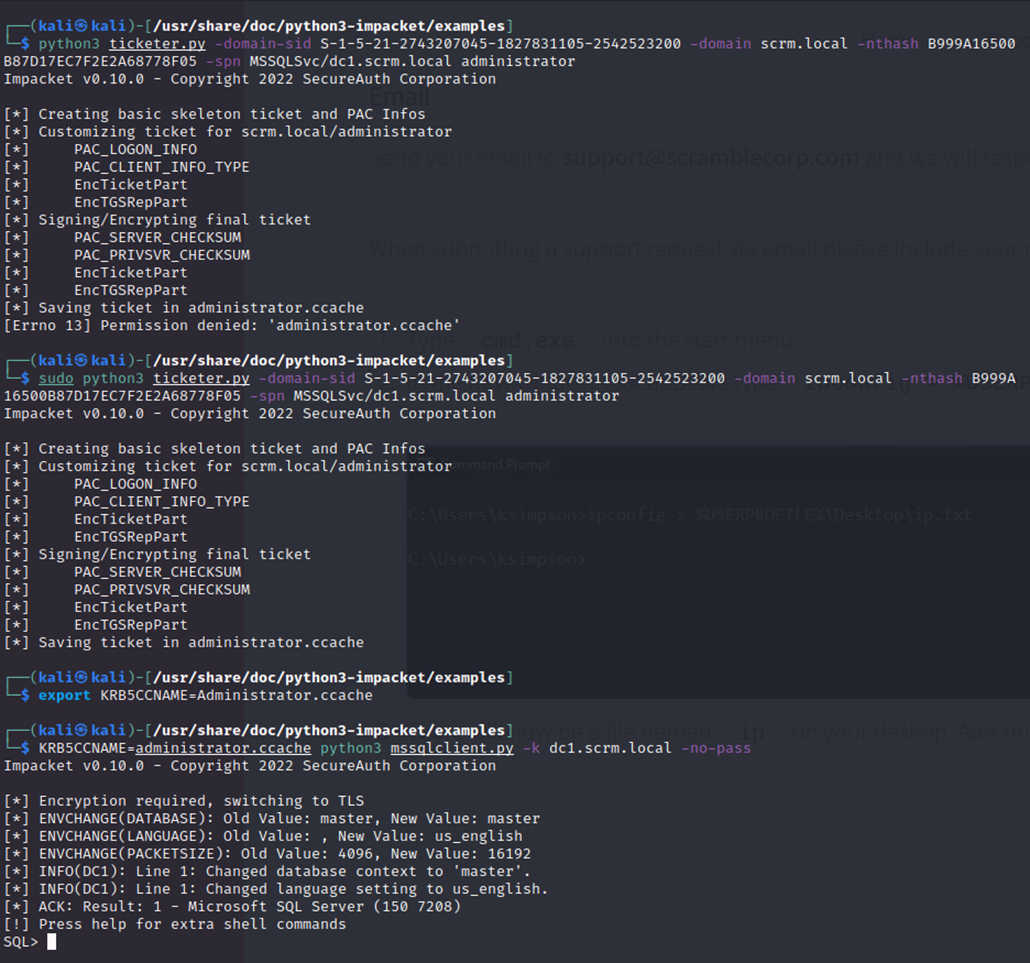
Task: Click "dc1.scrm.local" after the -k flag
Action: (610, 748)
